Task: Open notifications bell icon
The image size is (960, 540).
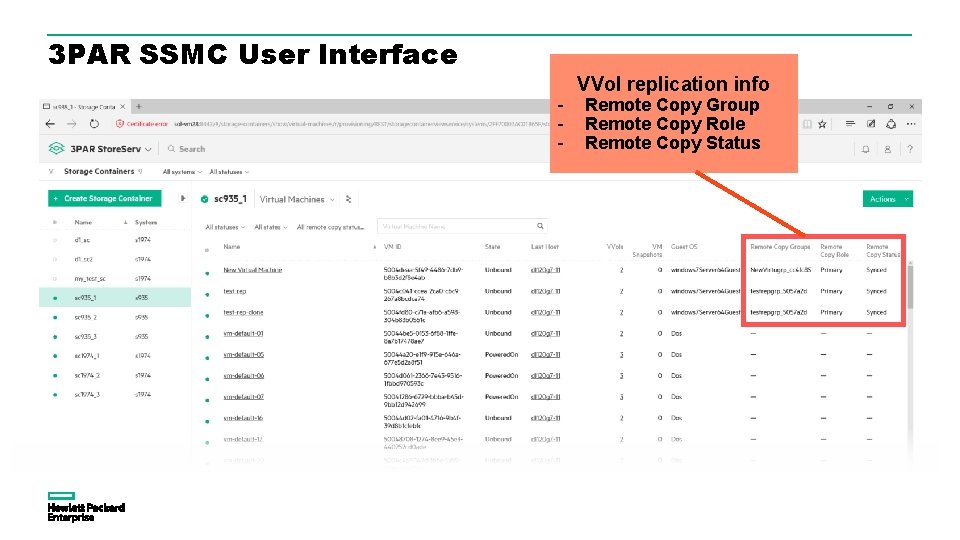Action: tap(865, 149)
